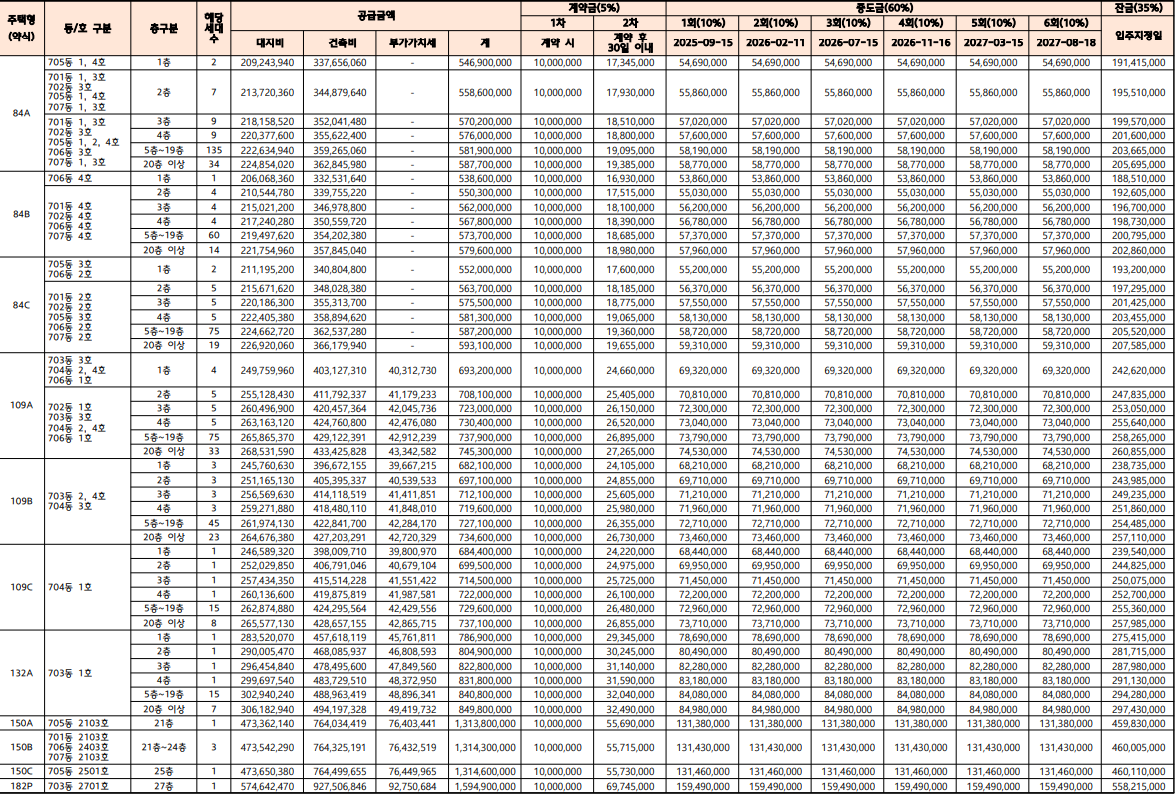Select the 2027-03-15 date header

992,43
